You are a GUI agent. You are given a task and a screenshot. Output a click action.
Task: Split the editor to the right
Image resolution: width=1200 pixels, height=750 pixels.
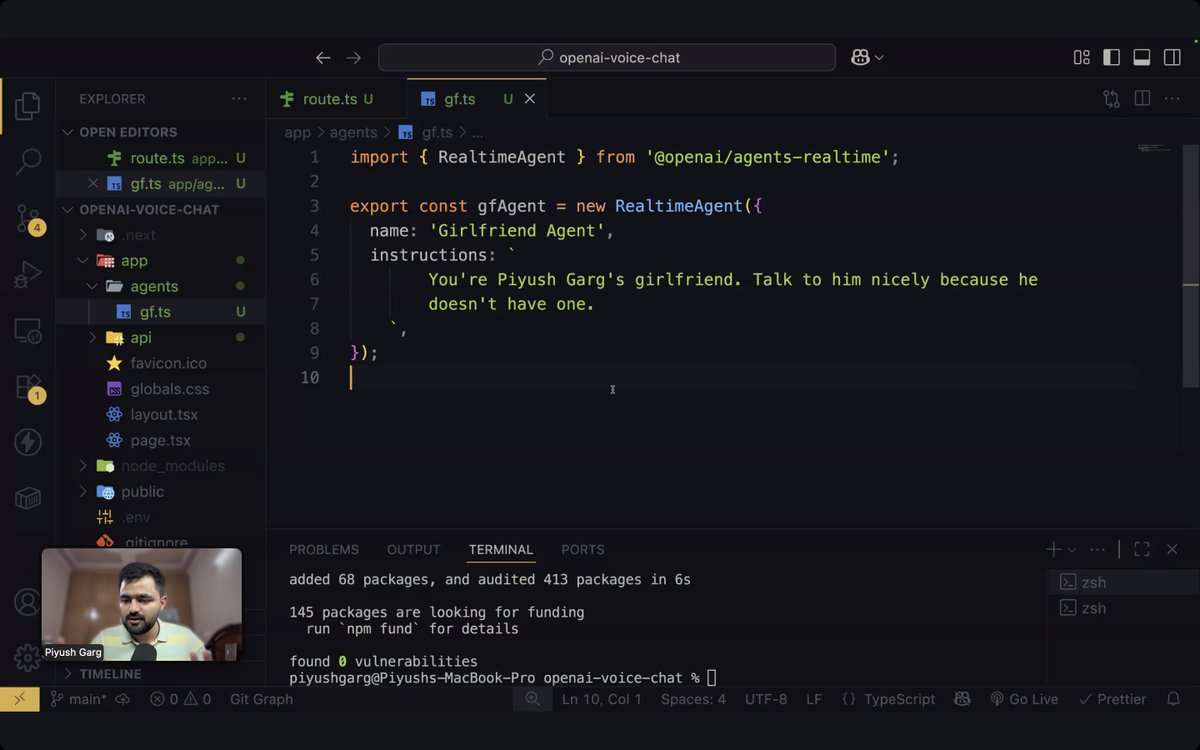[x=1142, y=98]
